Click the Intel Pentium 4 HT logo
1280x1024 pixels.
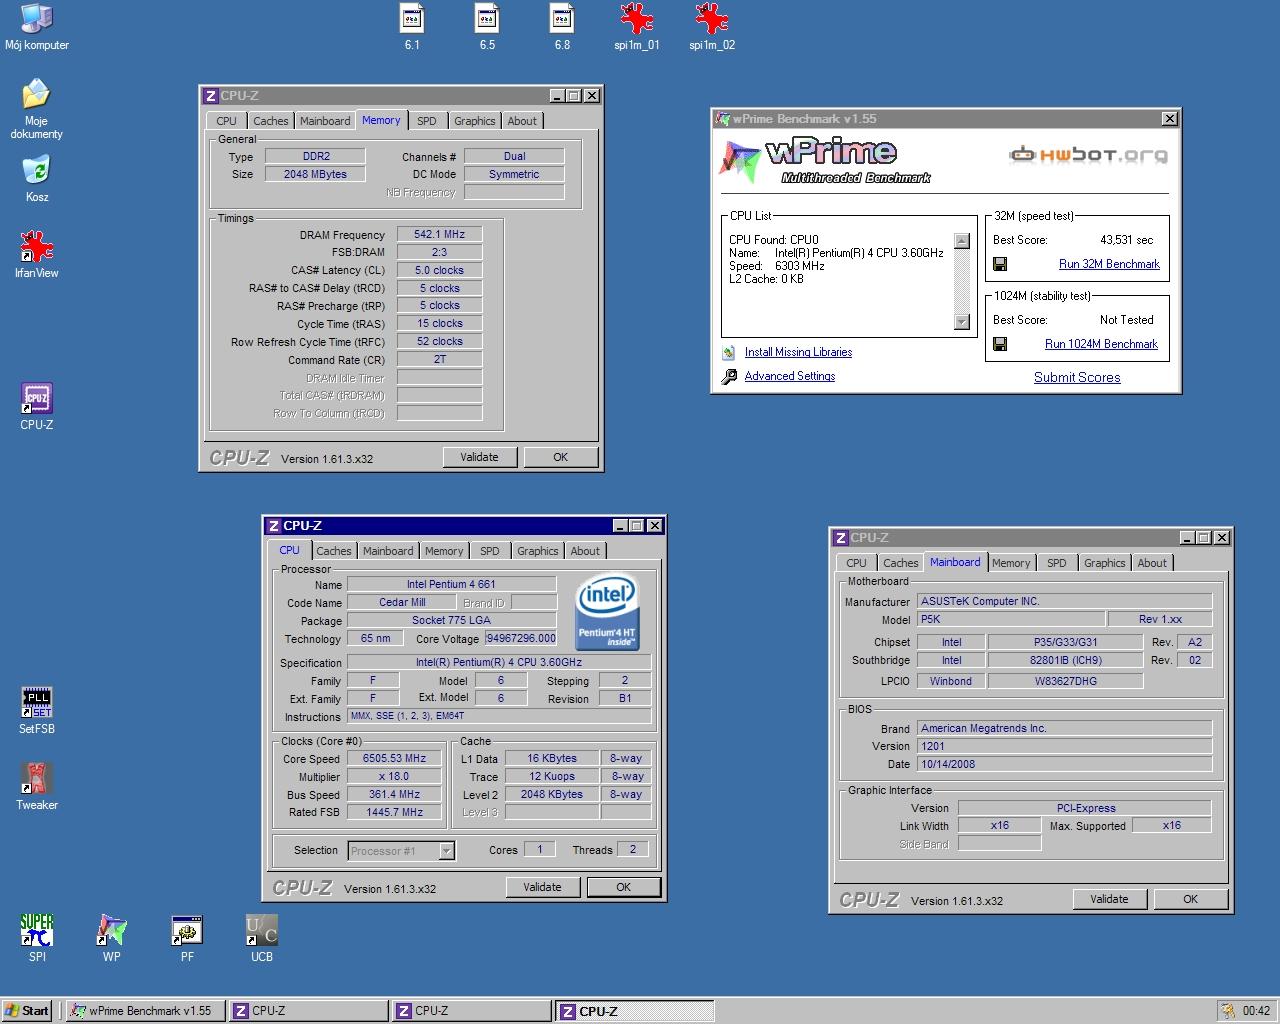(607, 610)
